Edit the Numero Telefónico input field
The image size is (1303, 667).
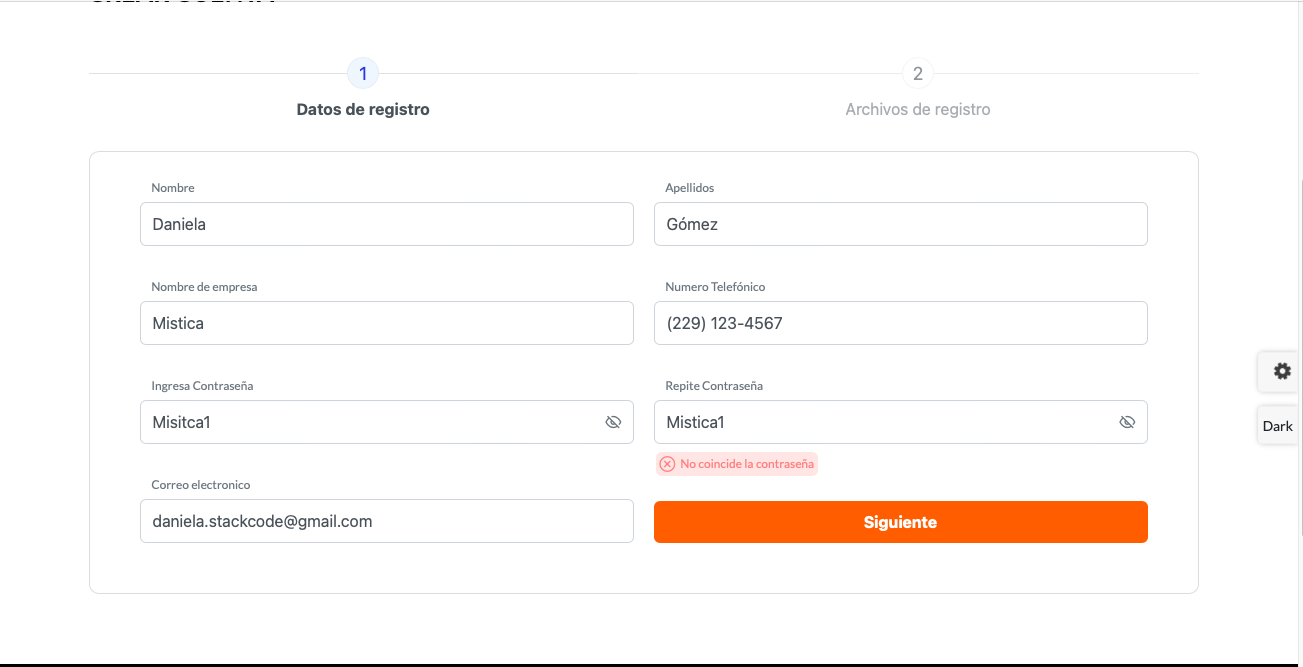tap(900, 323)
